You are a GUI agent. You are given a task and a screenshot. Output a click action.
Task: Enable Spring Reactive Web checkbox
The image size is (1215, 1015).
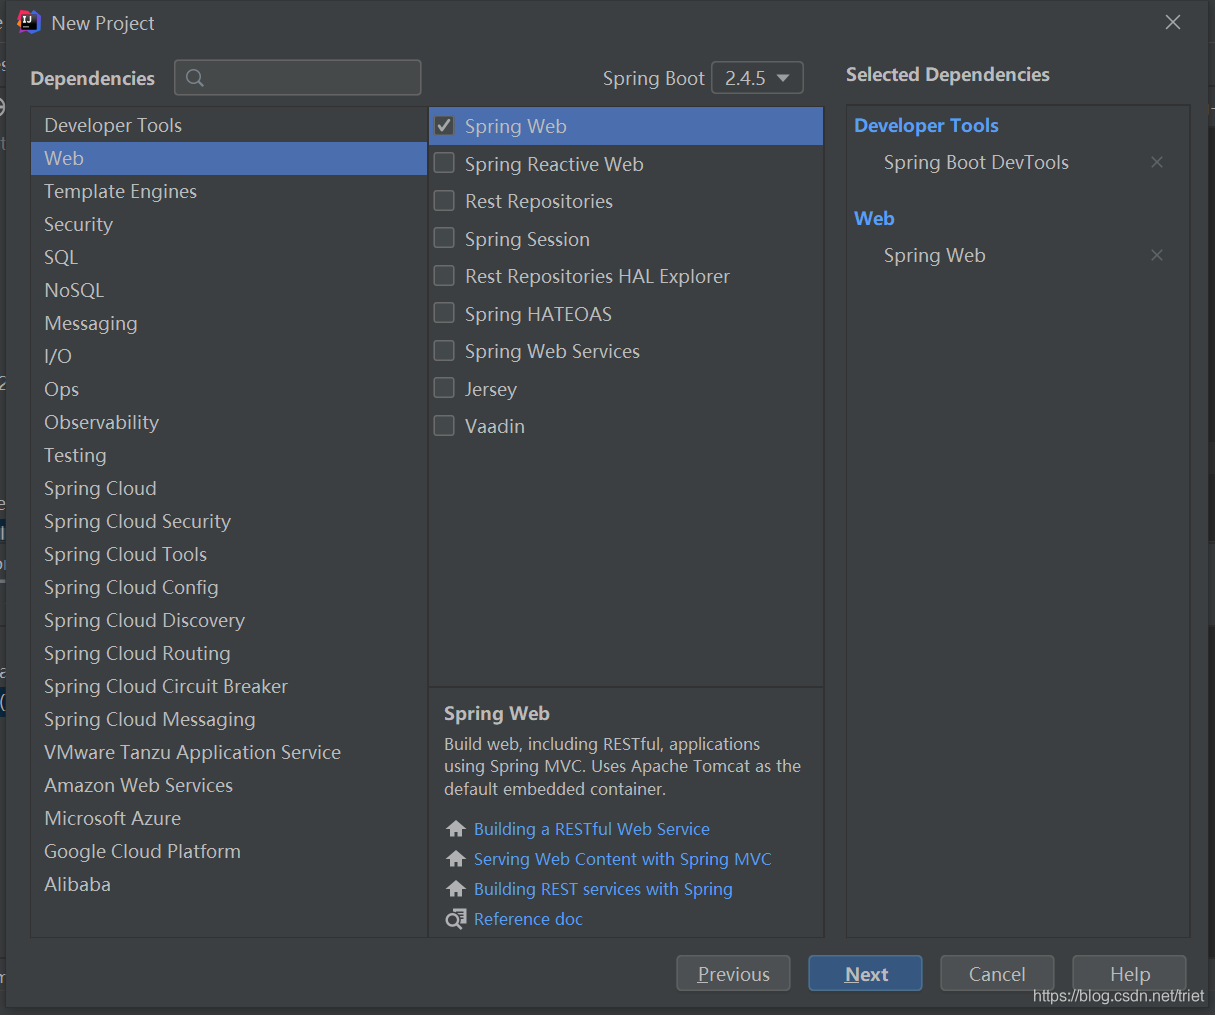[444, 163]
